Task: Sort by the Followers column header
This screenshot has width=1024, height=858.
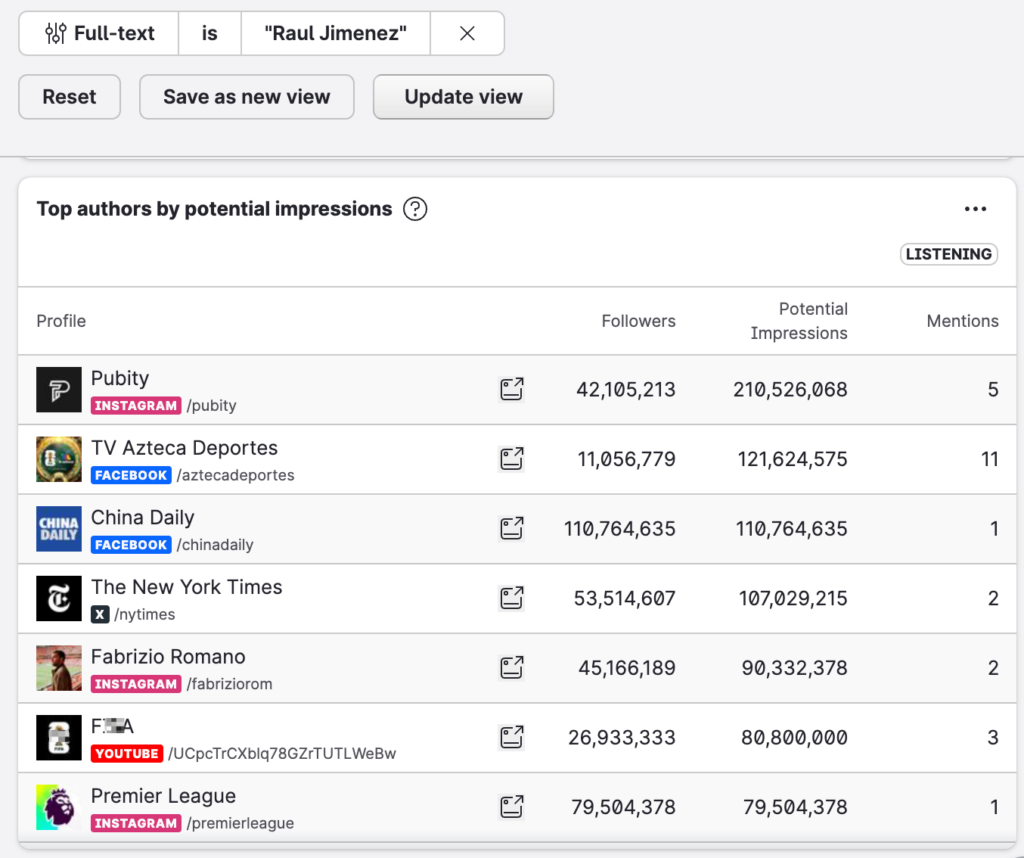Action: 638,321
